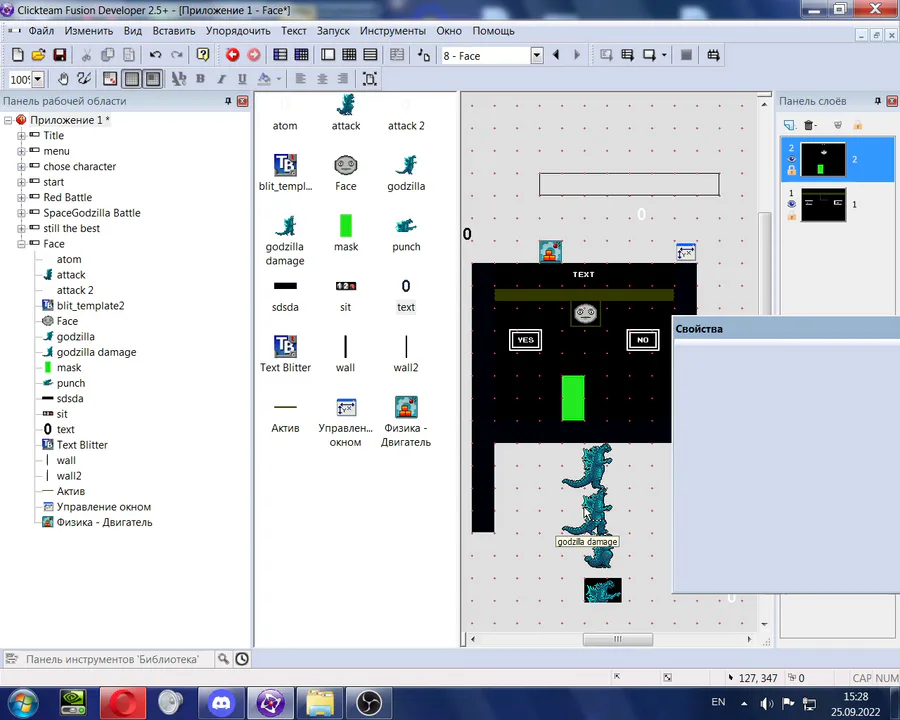Open the build and run options arrow
900x720 pixels.
click(x=664, y=55)
